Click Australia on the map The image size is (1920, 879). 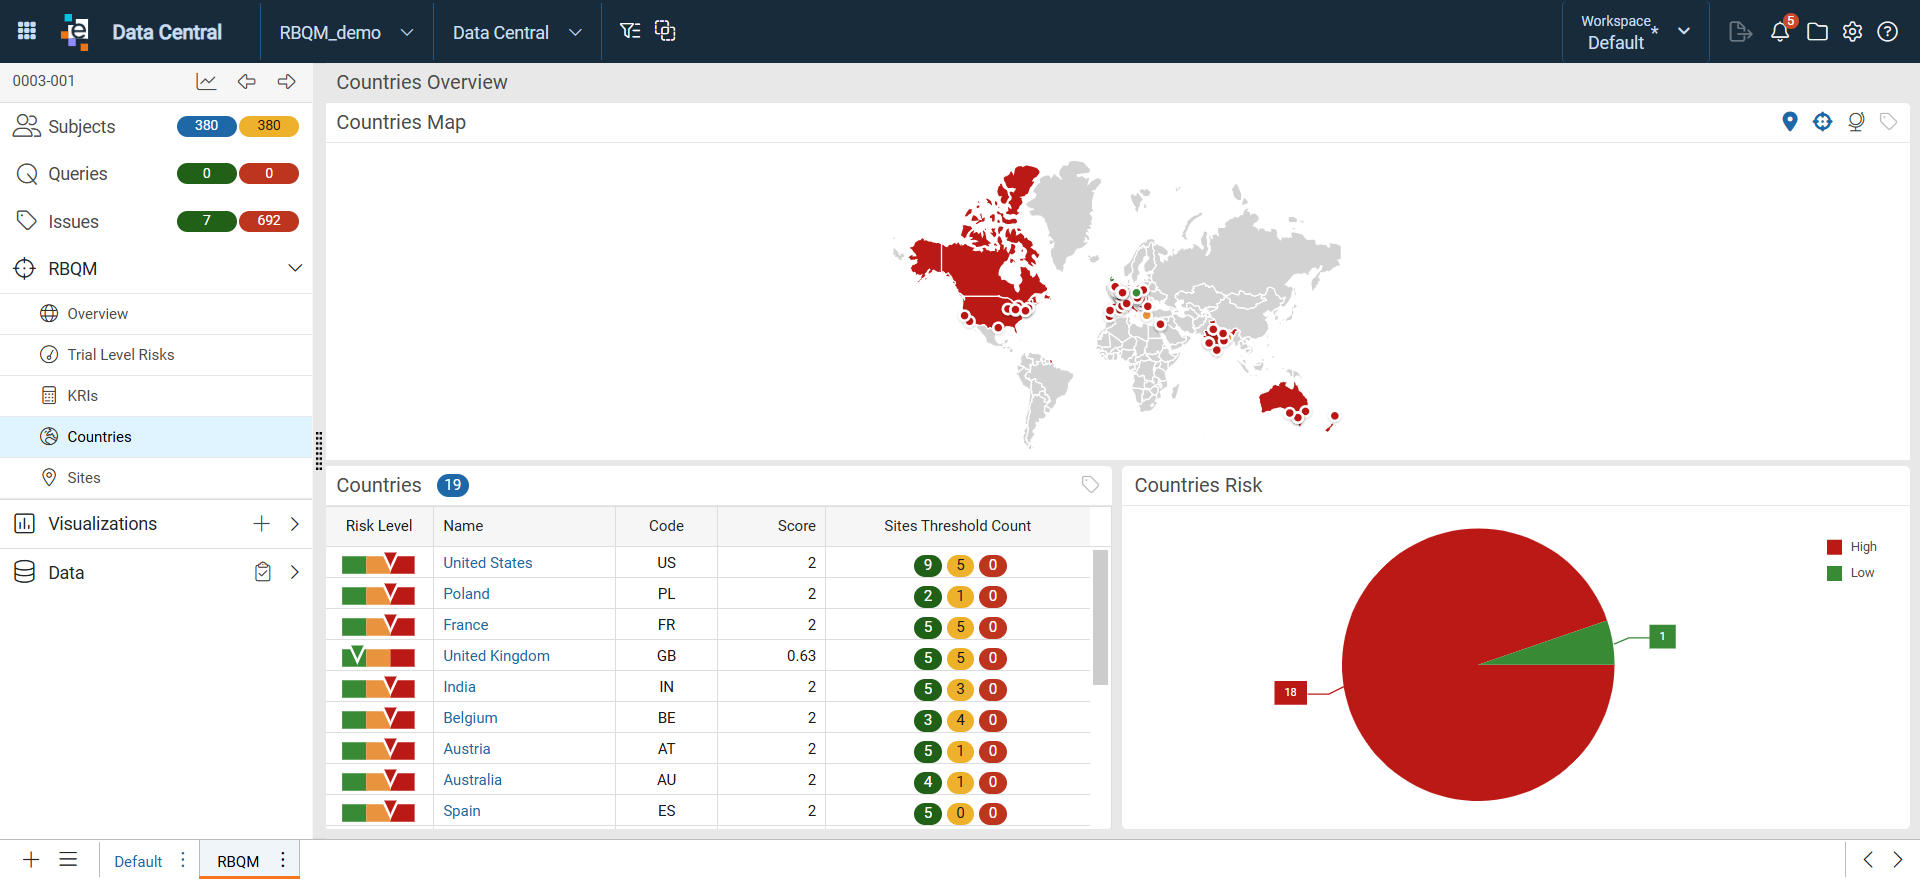[x=1282, y=397]
